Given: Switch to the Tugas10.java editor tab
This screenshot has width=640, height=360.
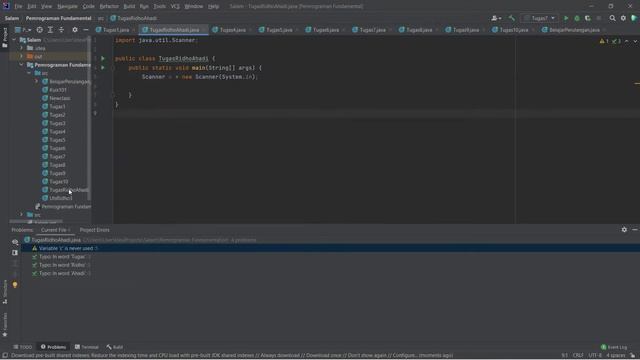Looking at the screenshot, I should coord(513,30).
